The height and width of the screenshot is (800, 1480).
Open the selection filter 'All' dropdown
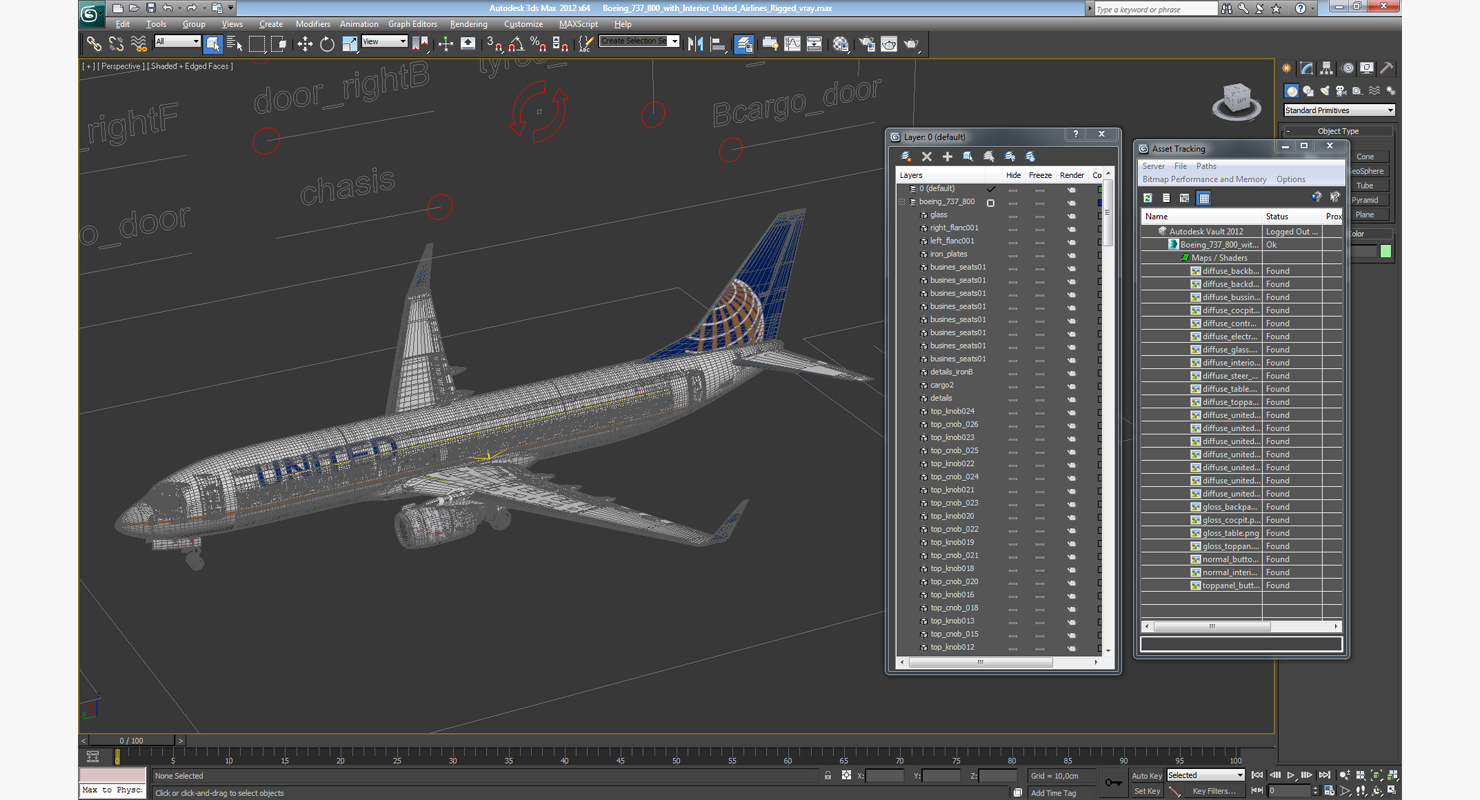178,42
